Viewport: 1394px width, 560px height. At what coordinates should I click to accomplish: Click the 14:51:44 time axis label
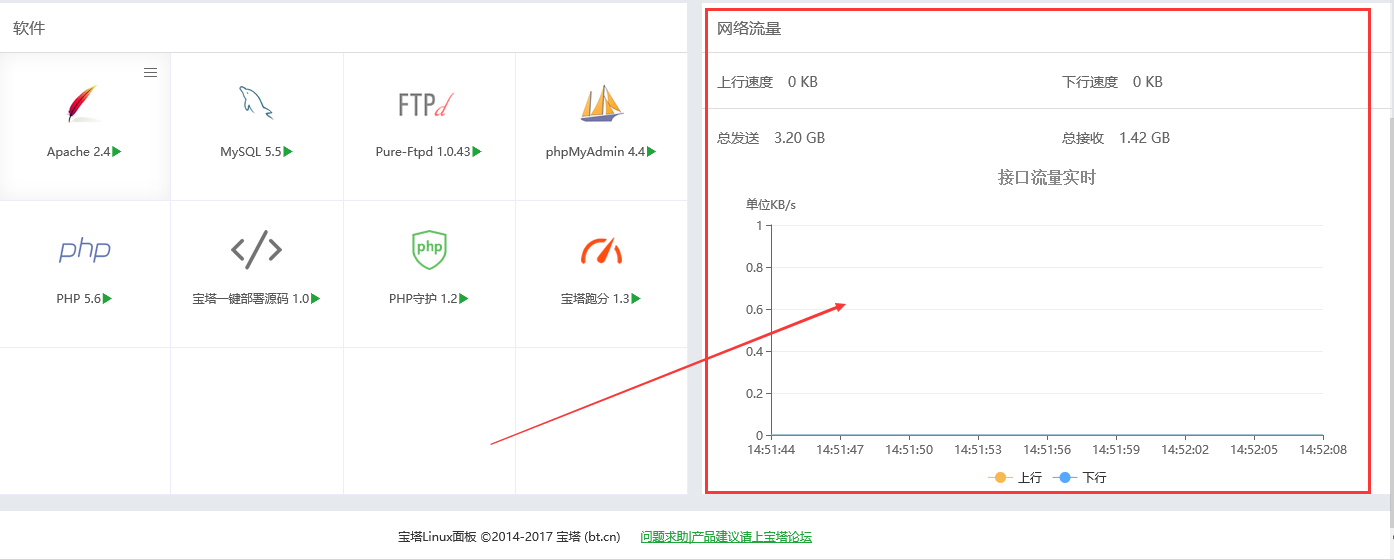(x=771, y=450)
